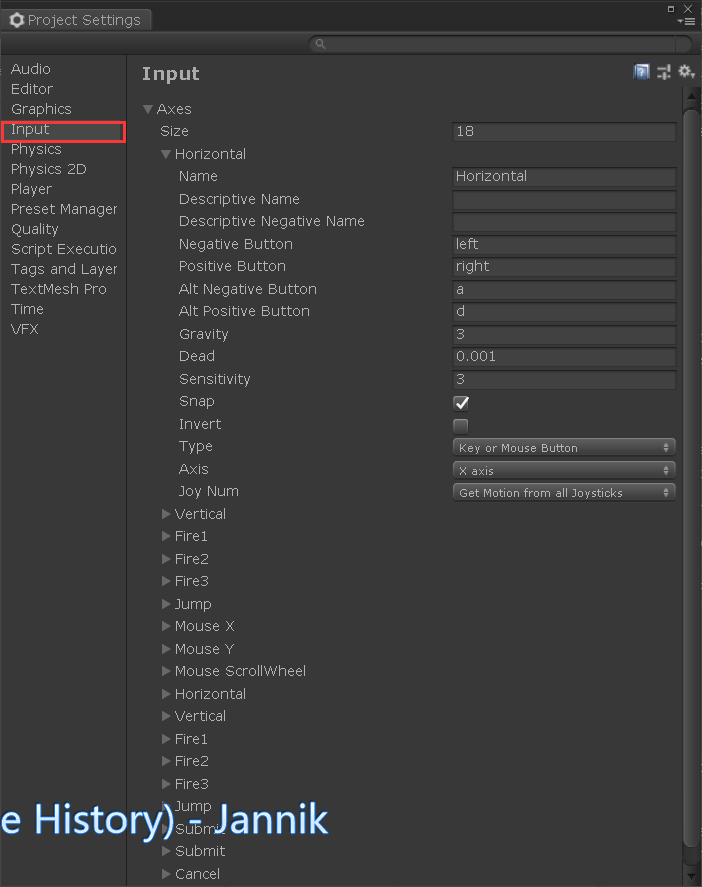Click the scrollbar down arrow

coord(691,876)
